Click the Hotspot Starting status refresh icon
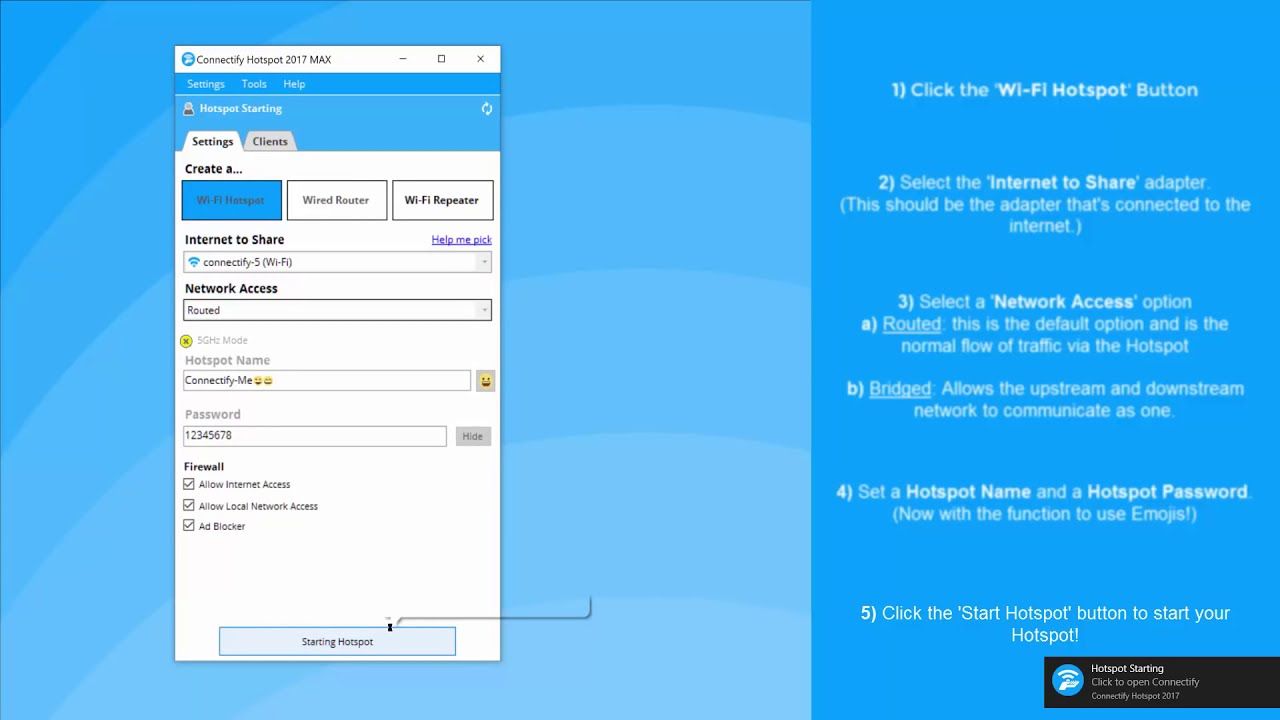Image resolution: width=1280 pixels, height=720 pixels. (487, 108)
